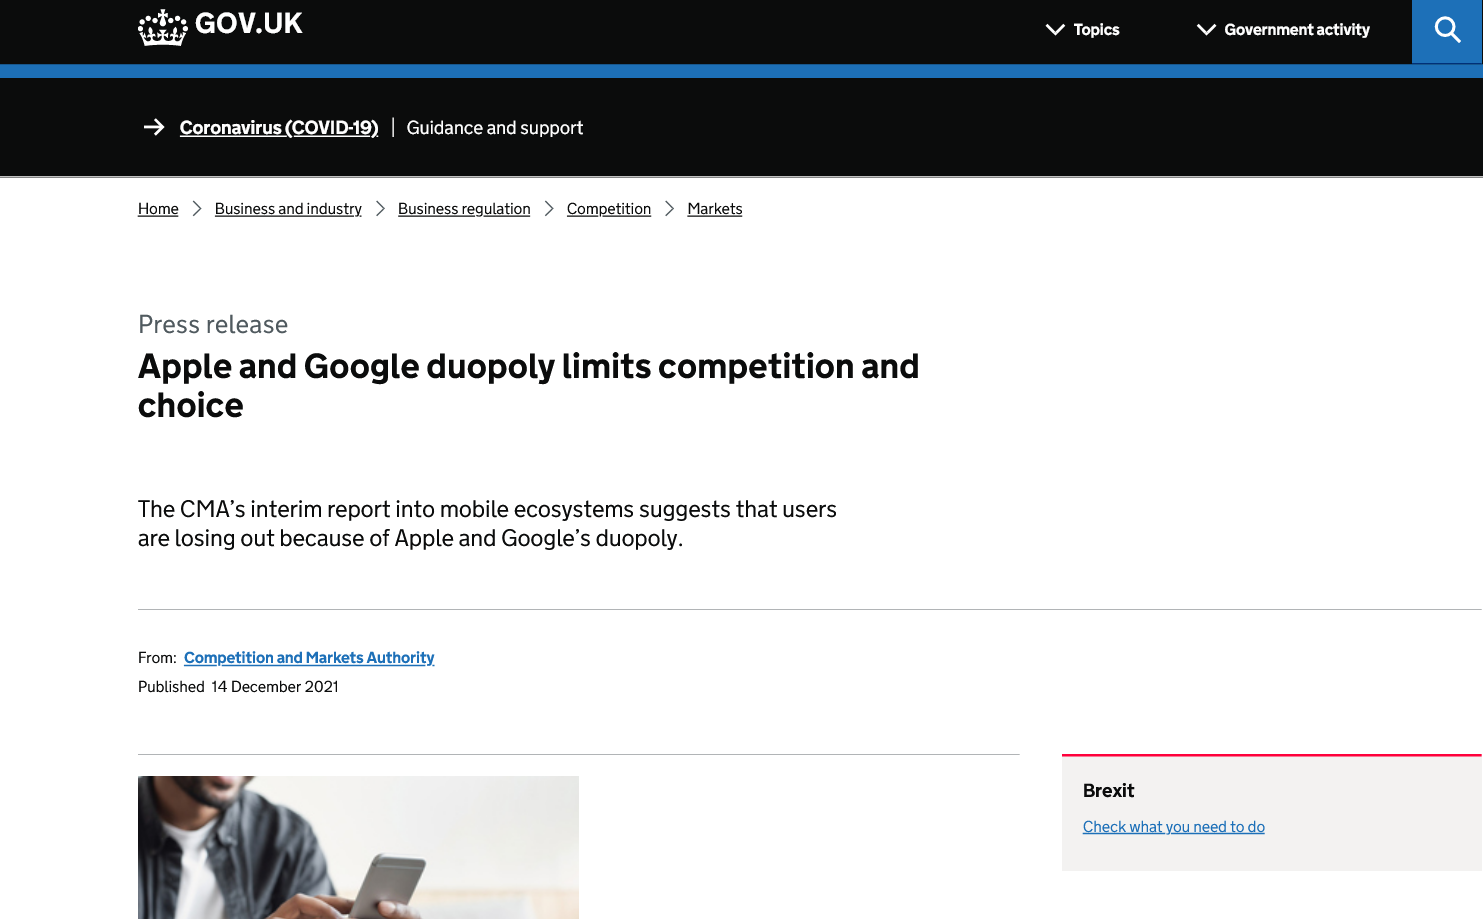The image size is (1483, 919).
Task: Click the chevron separator before Markets breadcrumb
Action: 670,208
